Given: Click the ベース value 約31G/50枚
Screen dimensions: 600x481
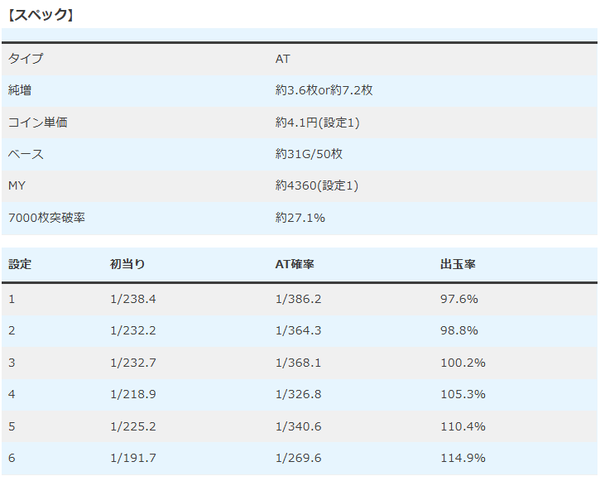Looking at the screenshot, I should coord(308,154).
